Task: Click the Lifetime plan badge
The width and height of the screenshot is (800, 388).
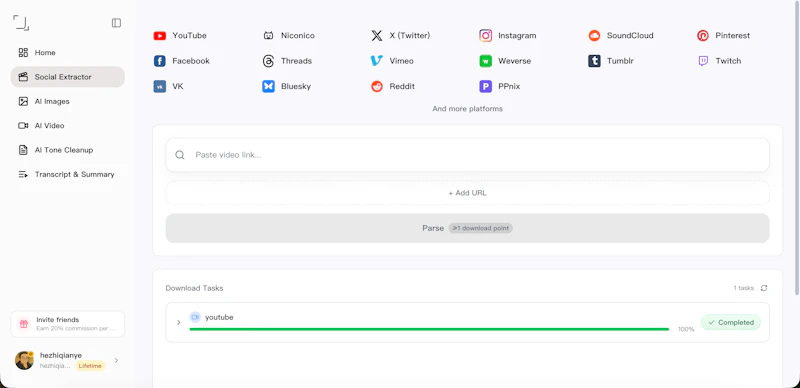Action: click(x=90, y=366)
